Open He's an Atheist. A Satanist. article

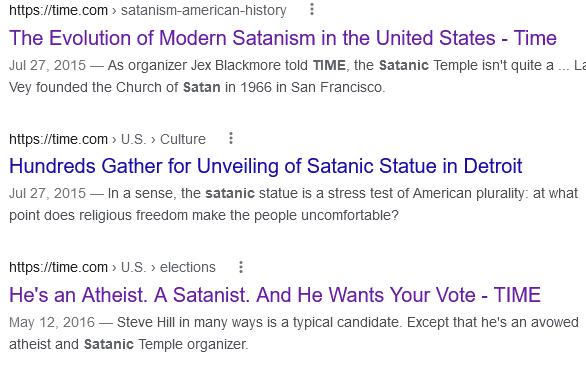(275, 295)
